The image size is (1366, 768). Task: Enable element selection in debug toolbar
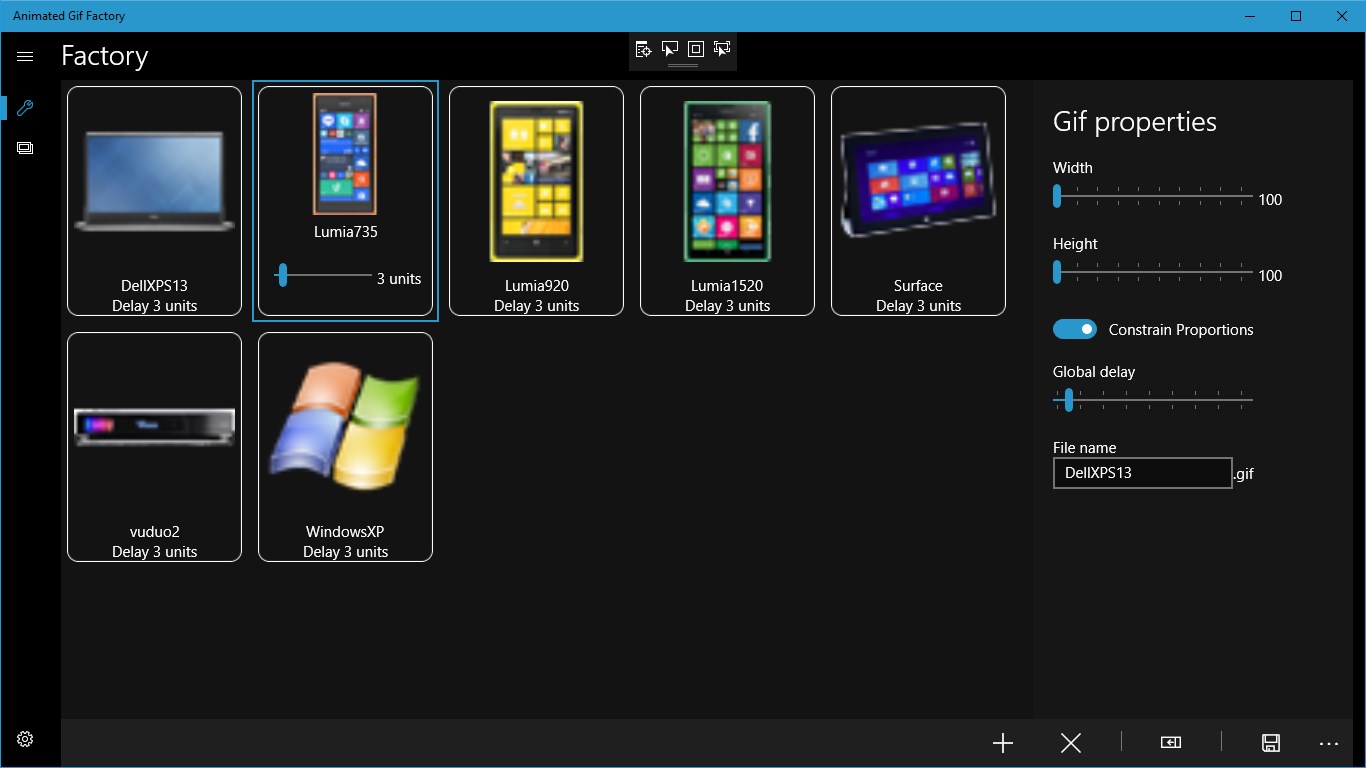click(x=669, y=49)
